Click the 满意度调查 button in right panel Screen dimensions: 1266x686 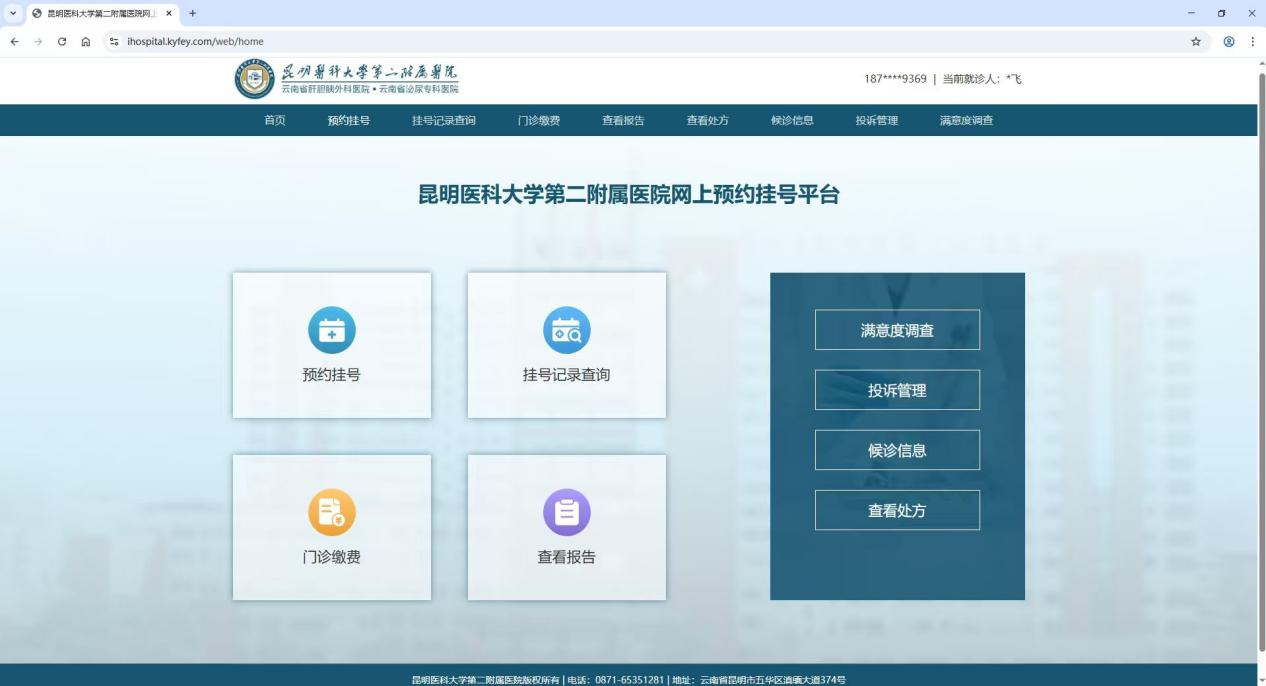click(x=897, y=330)
